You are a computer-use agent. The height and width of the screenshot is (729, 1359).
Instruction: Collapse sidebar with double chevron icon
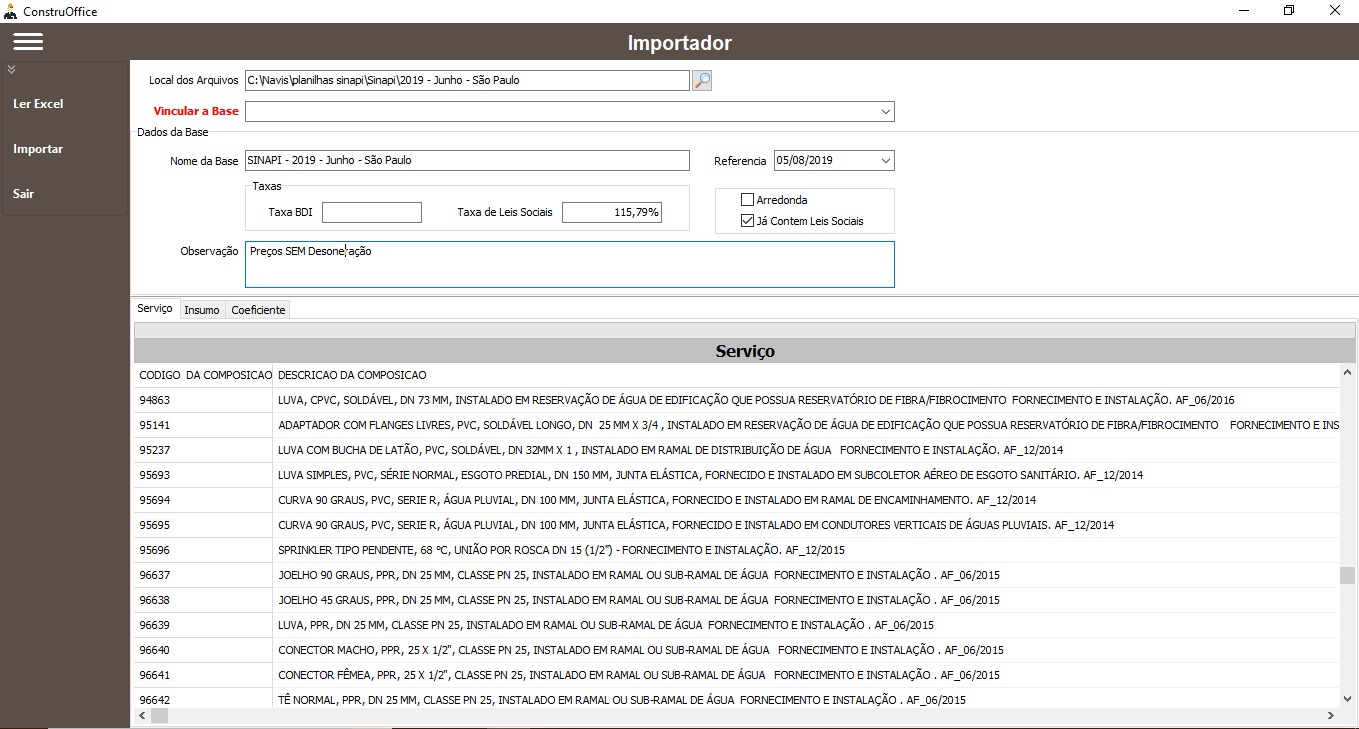point(11,70)
